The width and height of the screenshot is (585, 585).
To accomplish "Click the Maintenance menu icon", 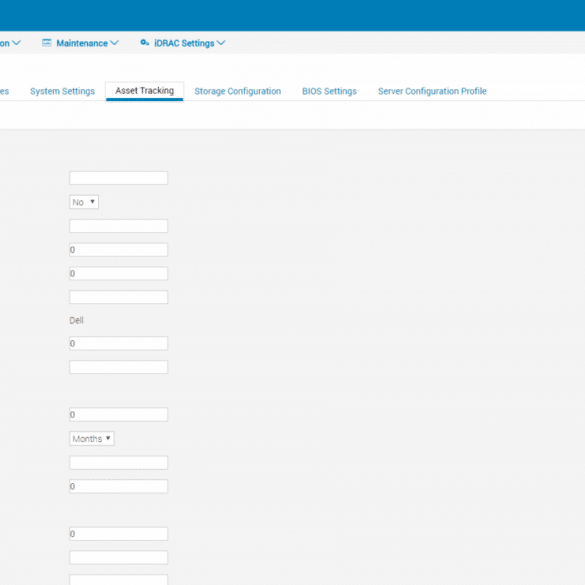I will tap(47, 43).
